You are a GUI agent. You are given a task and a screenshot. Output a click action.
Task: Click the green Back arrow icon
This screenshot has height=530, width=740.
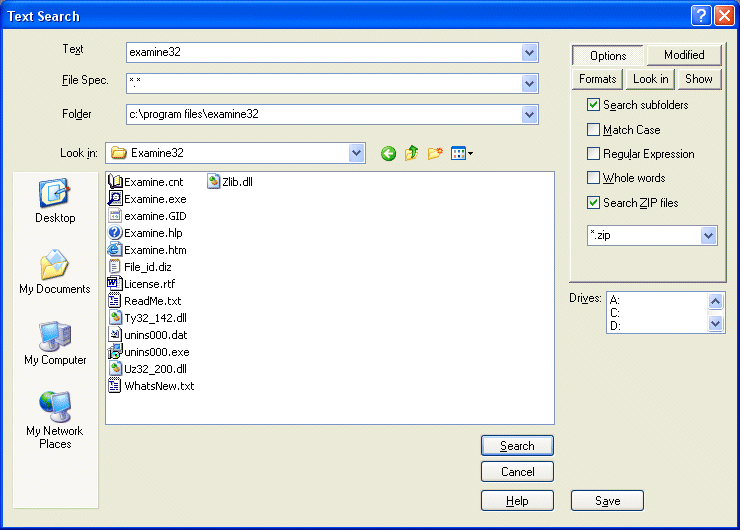coord(388,153)
